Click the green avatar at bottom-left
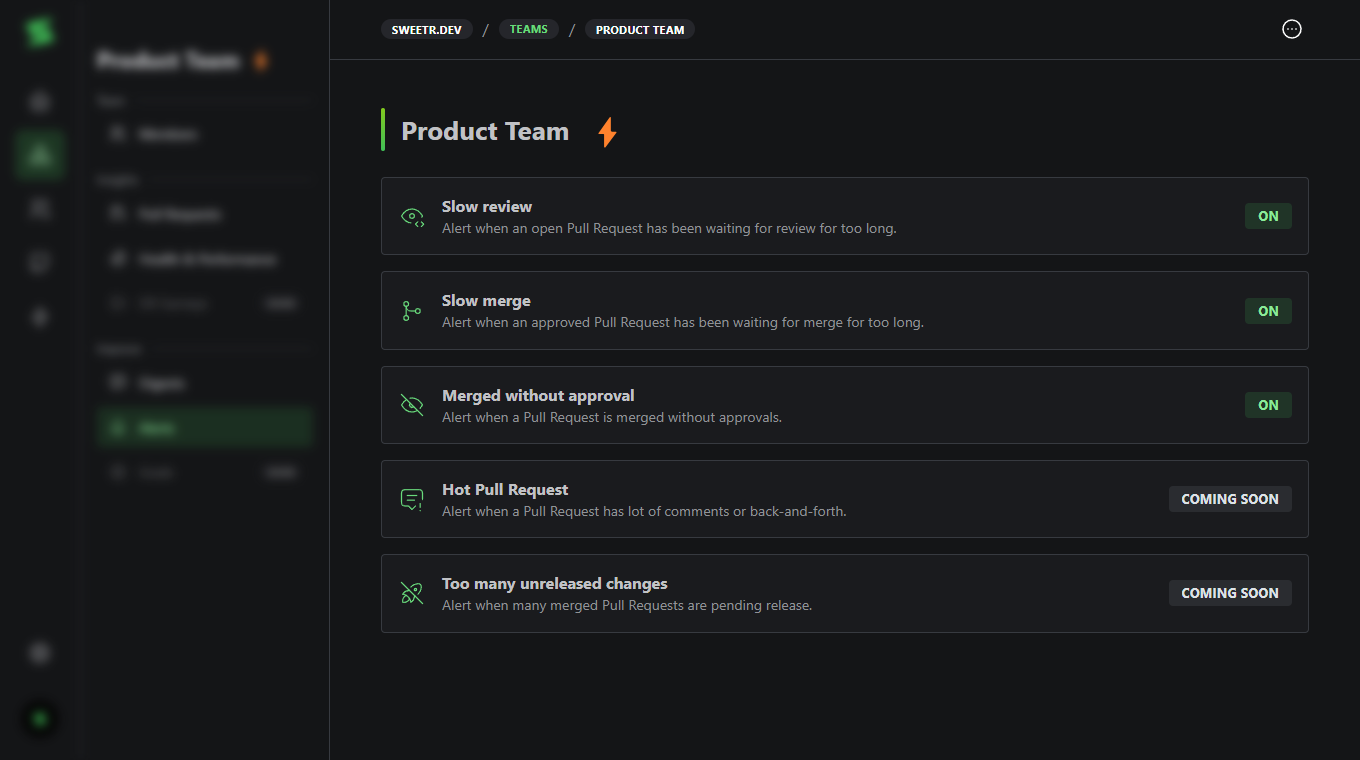The image size is (1360, 760). [40, 719]
